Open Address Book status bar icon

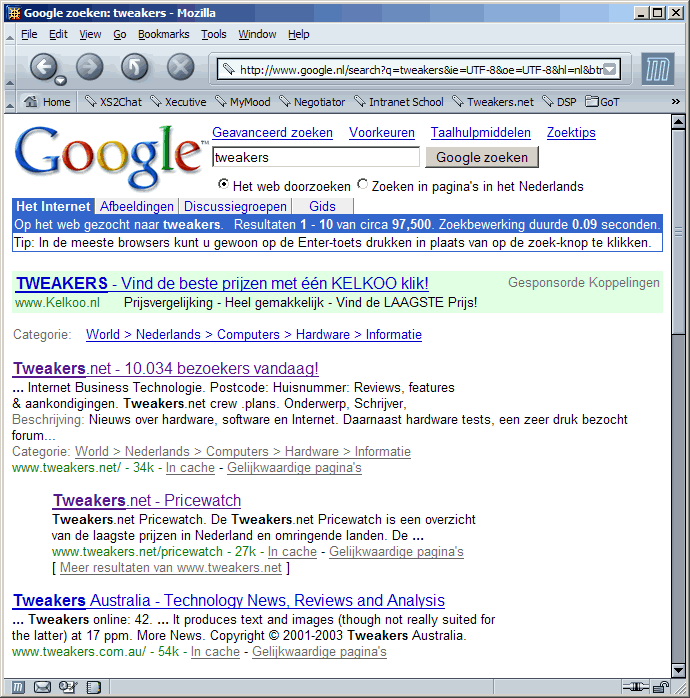coord(93,687)
